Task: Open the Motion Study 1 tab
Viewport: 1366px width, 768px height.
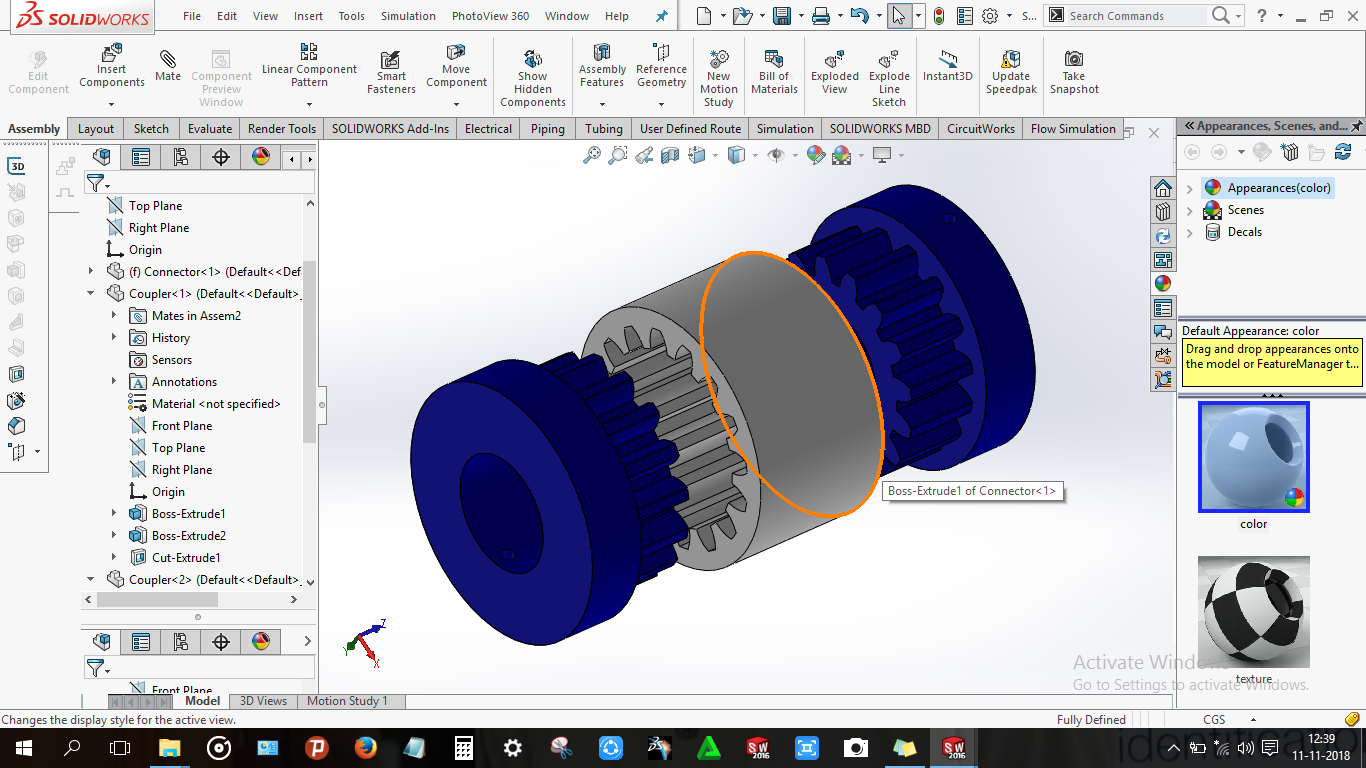Action: pos(347,701)
